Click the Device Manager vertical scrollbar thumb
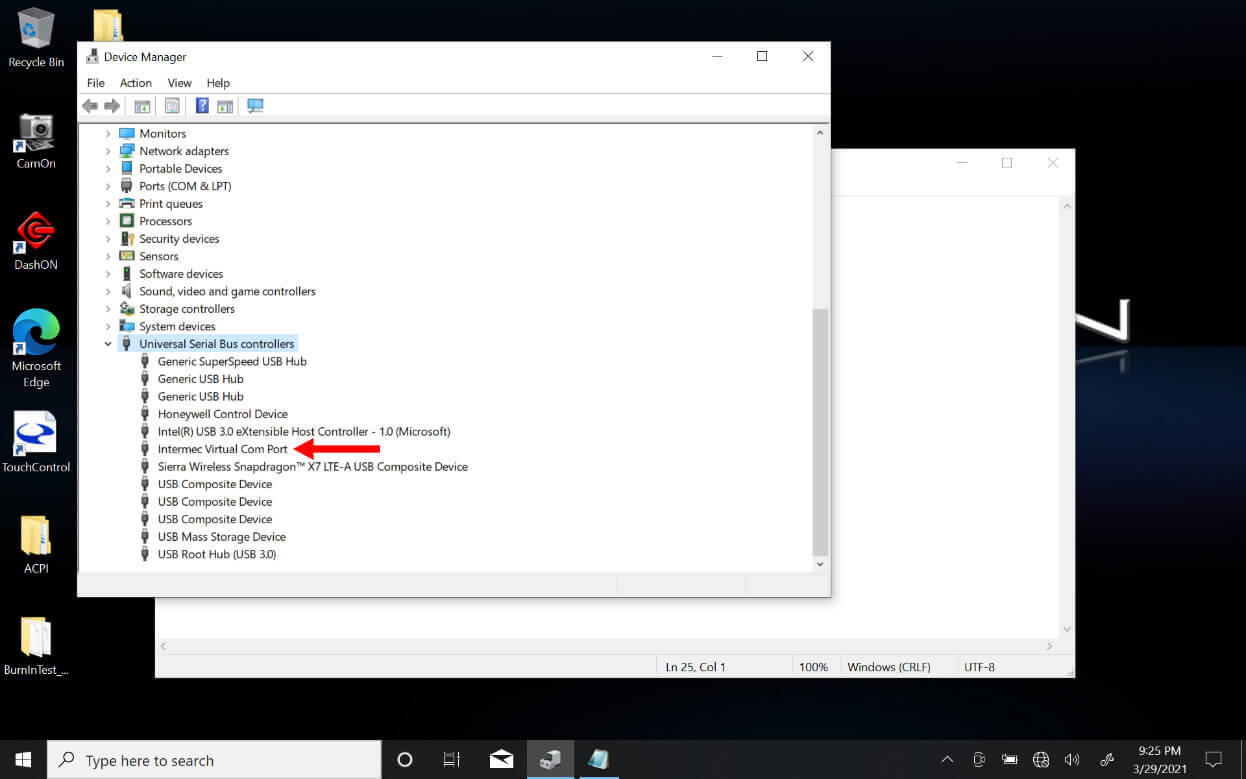Image resolution: width=1246 pixels, height=779 pixels. pos(820,430)
